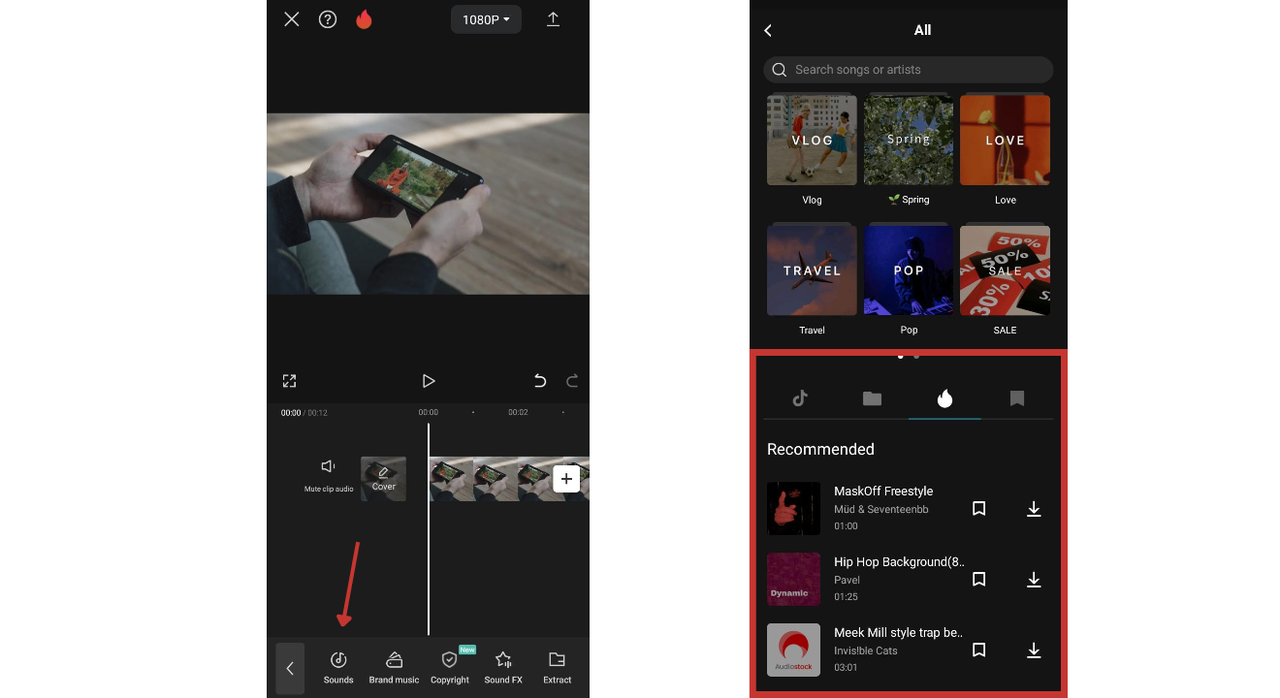Screen dimensions: 1280x698
Task: Mute clip audio on the timeline
Action: pos(329,476)
